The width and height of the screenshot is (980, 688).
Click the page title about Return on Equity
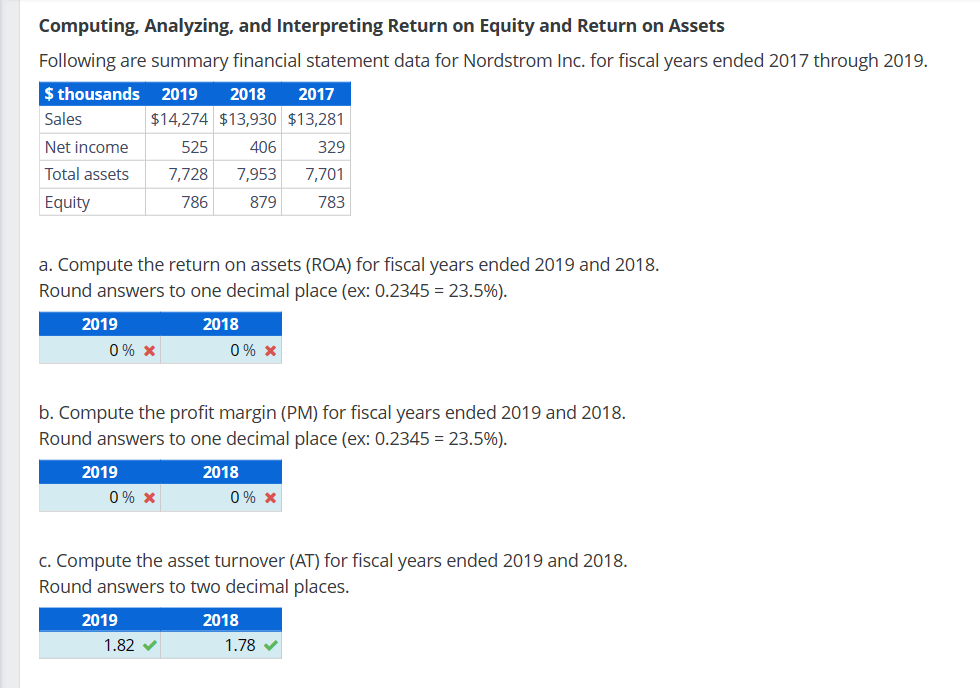(x=380, y=25)
